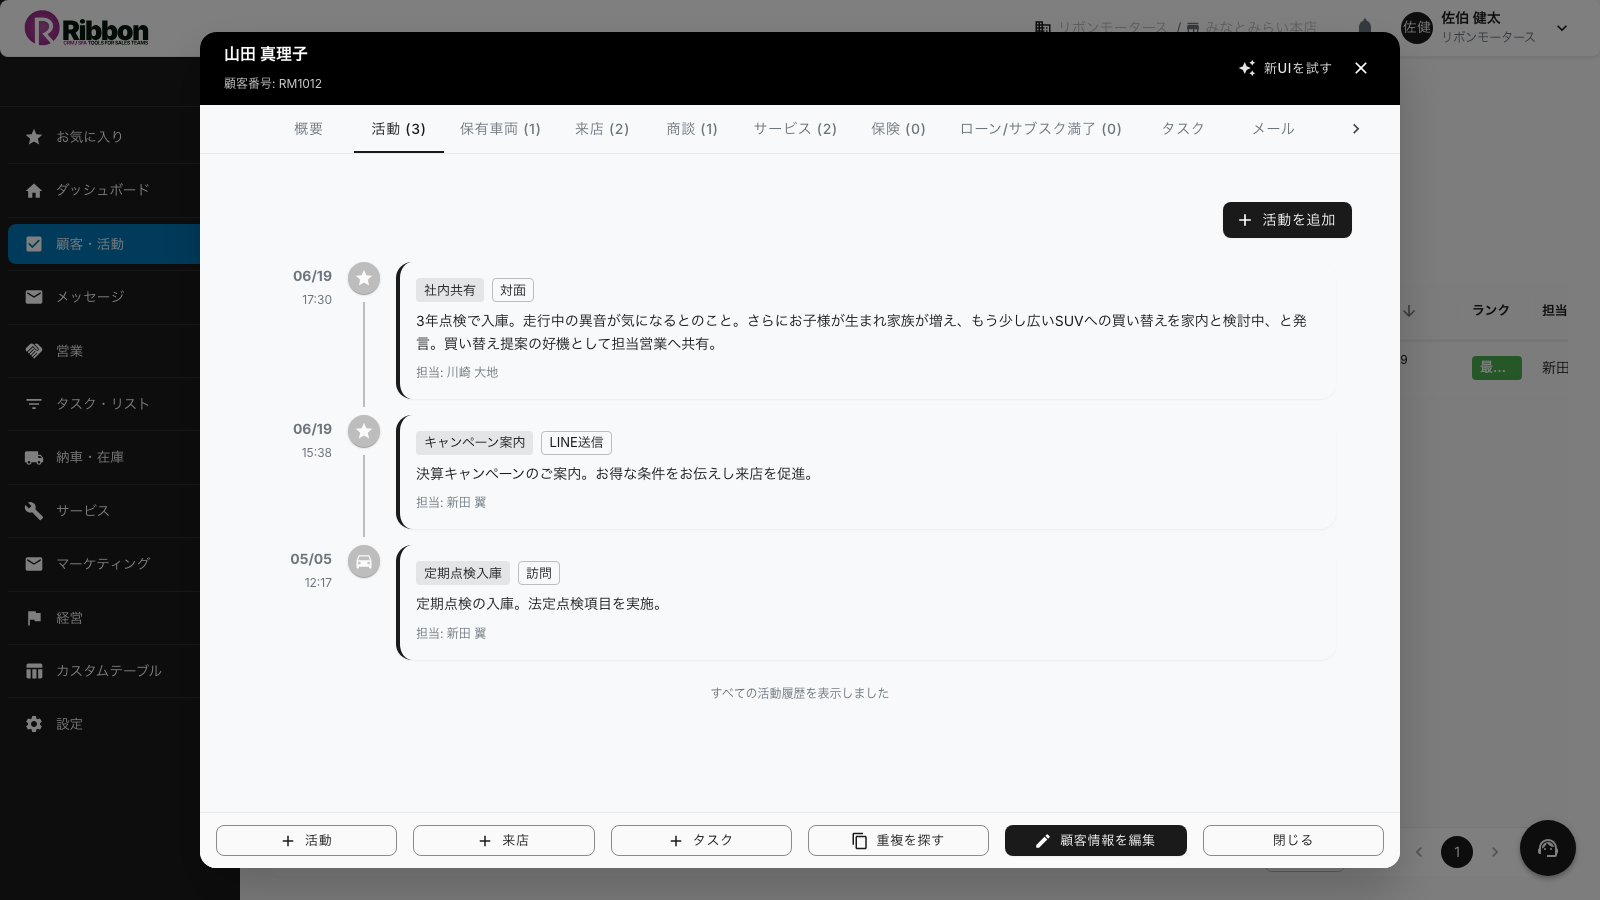1600x900 pixels.
Task: Click 重複を探す button
Action: 898,841
